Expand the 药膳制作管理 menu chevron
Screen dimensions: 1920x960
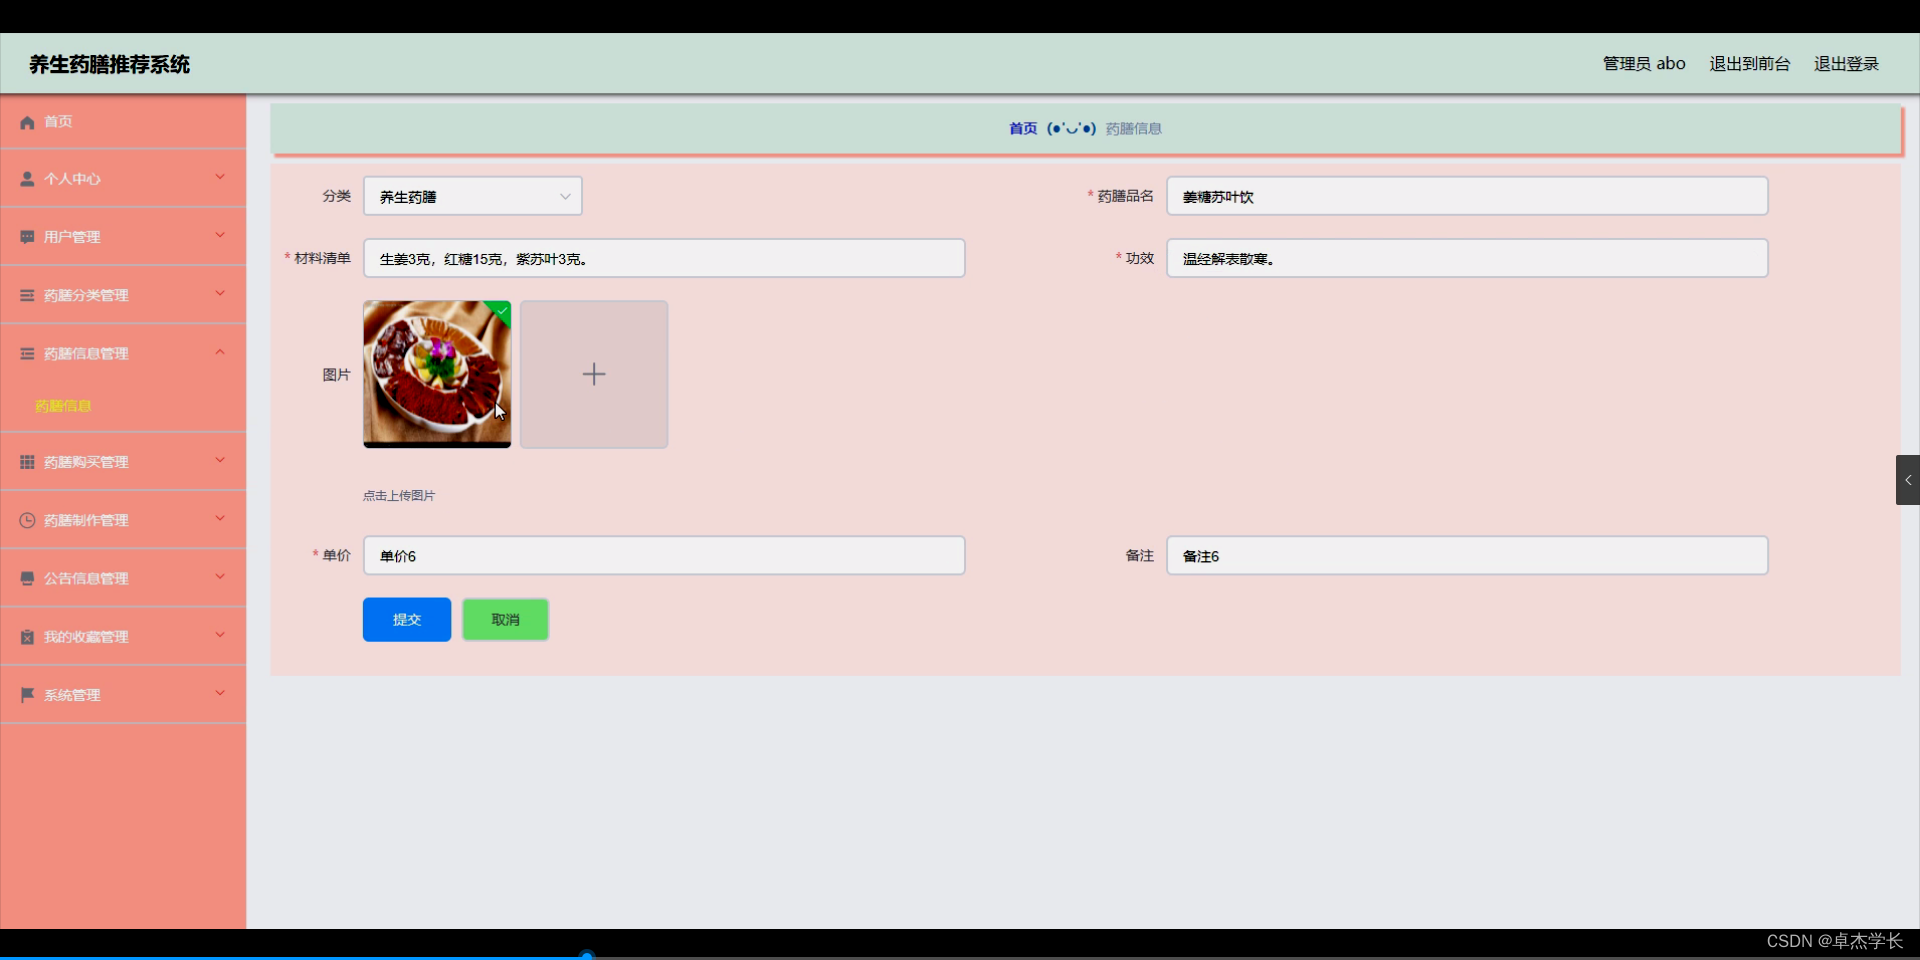pos(220,518)
